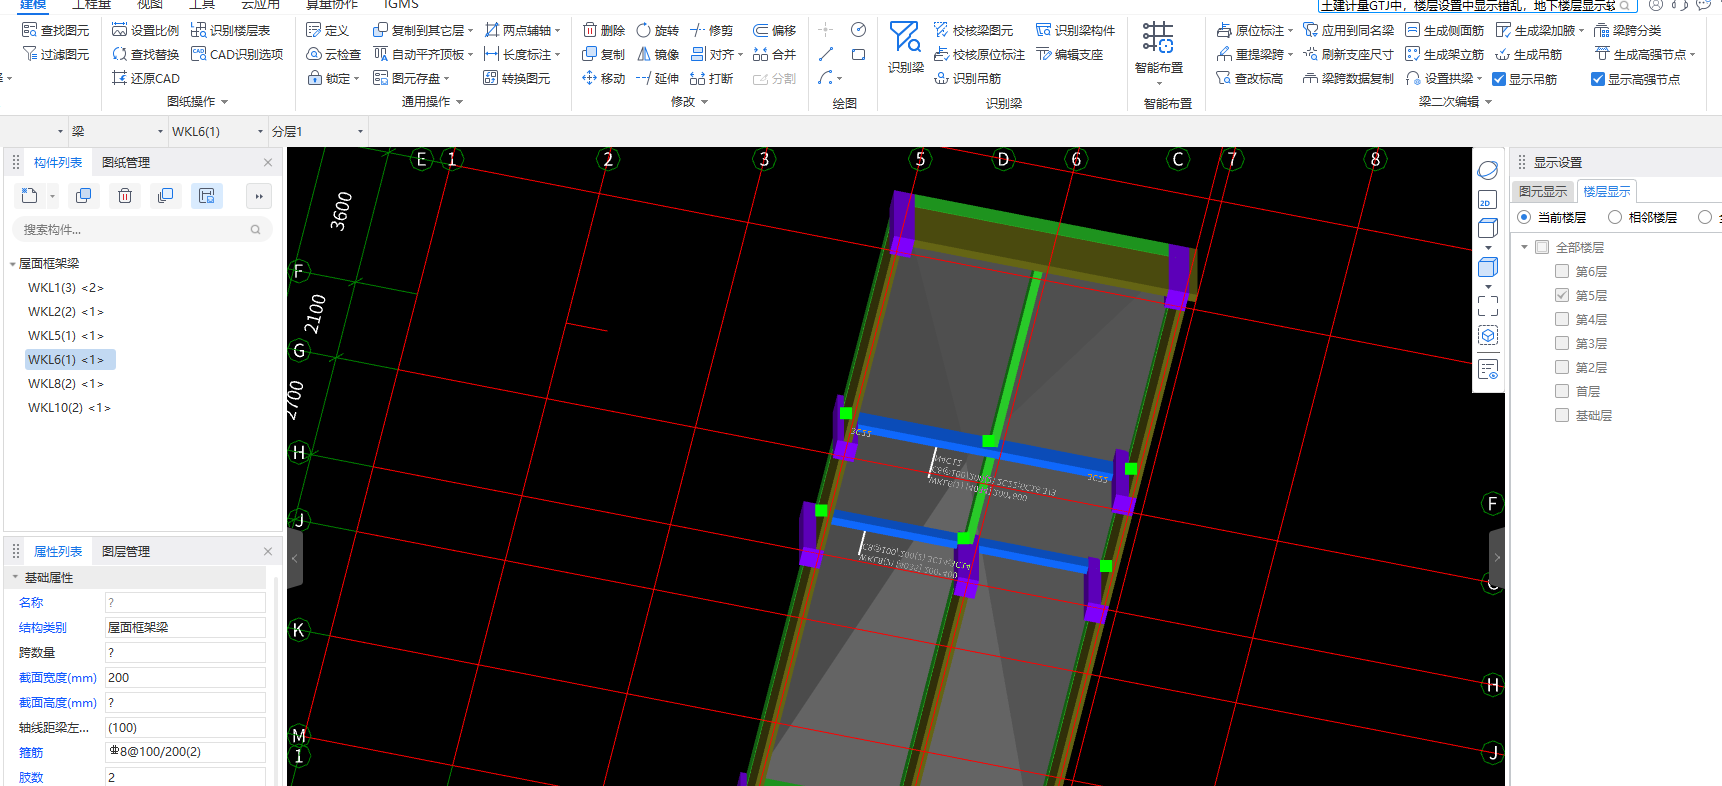Enable the 显示吊筋 checkbox
The height and width of the screenshot is (786, 1722).
(x=1499, y=79)
